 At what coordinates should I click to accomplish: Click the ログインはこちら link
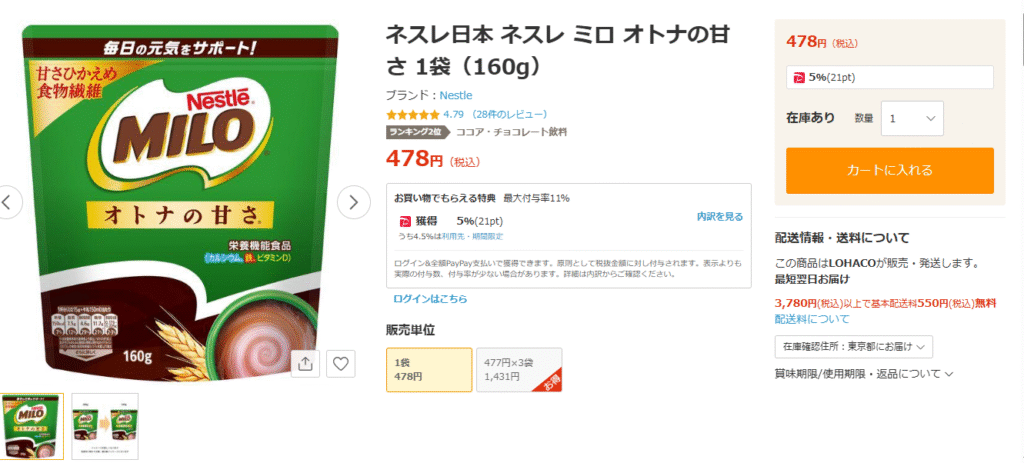point(430,299)
